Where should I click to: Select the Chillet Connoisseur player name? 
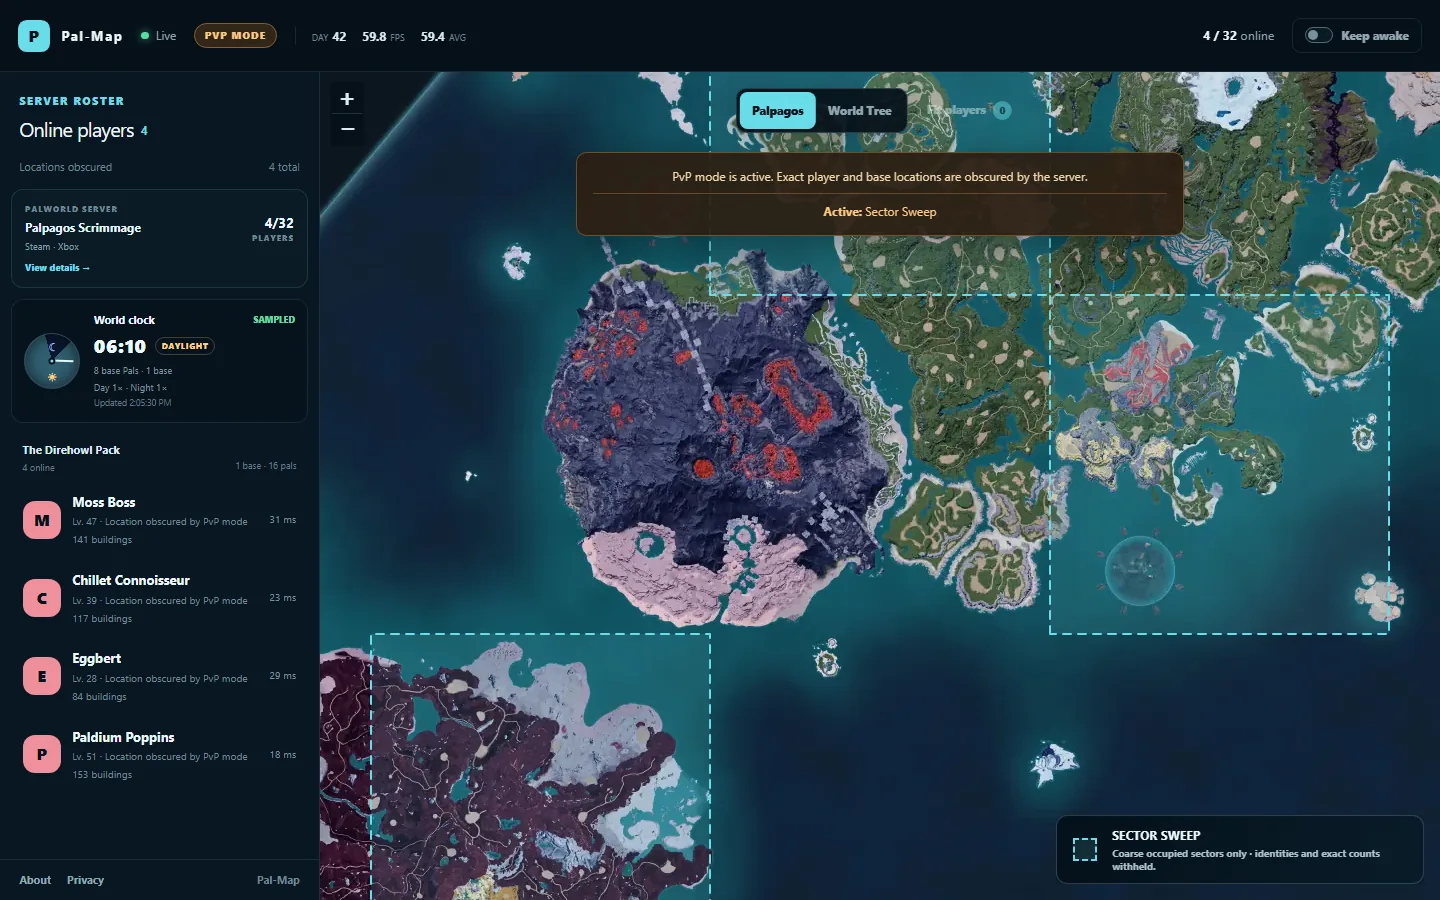click(x=130, y=580)
